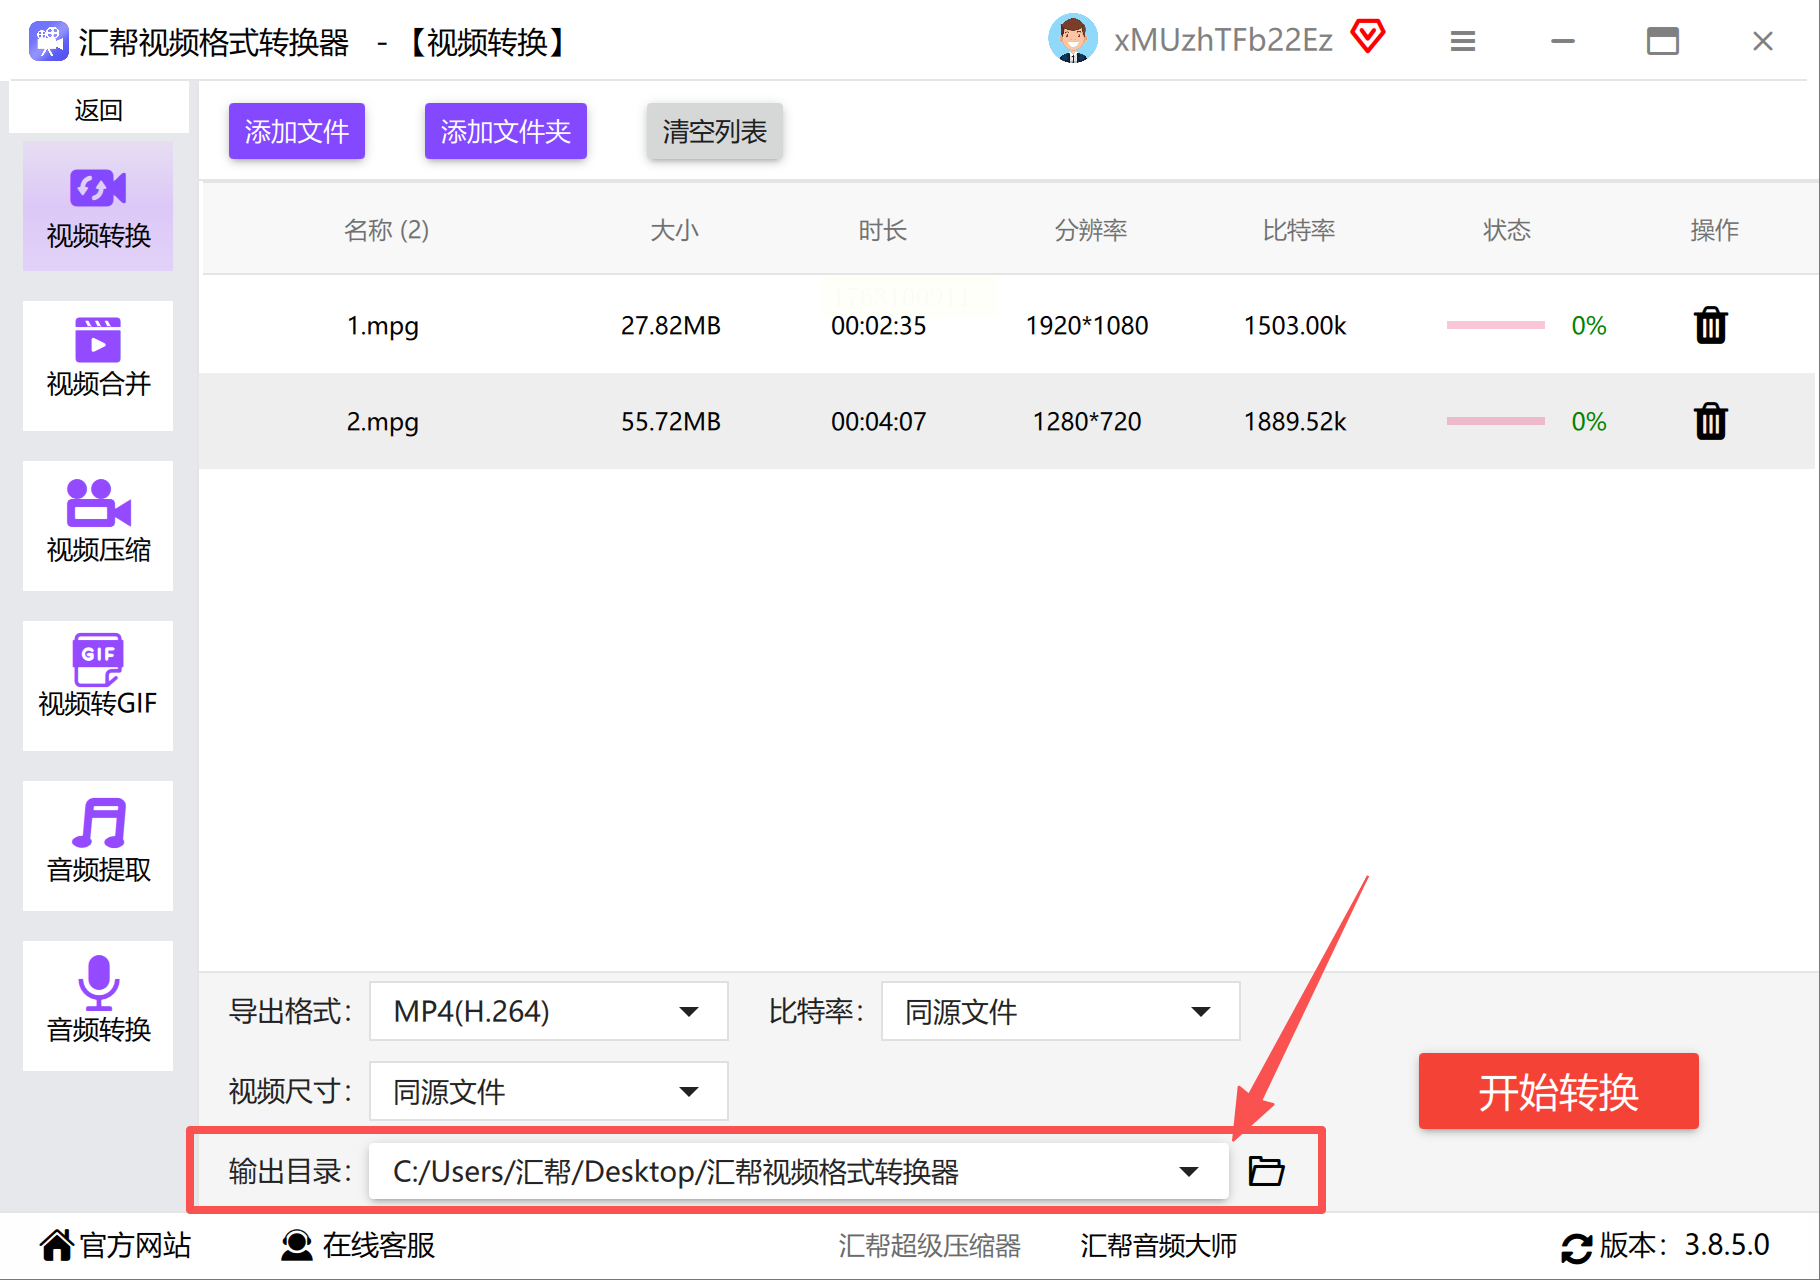Click the user avatar icon
The image size is (1820, 1280).
[x=1073, y=40]
